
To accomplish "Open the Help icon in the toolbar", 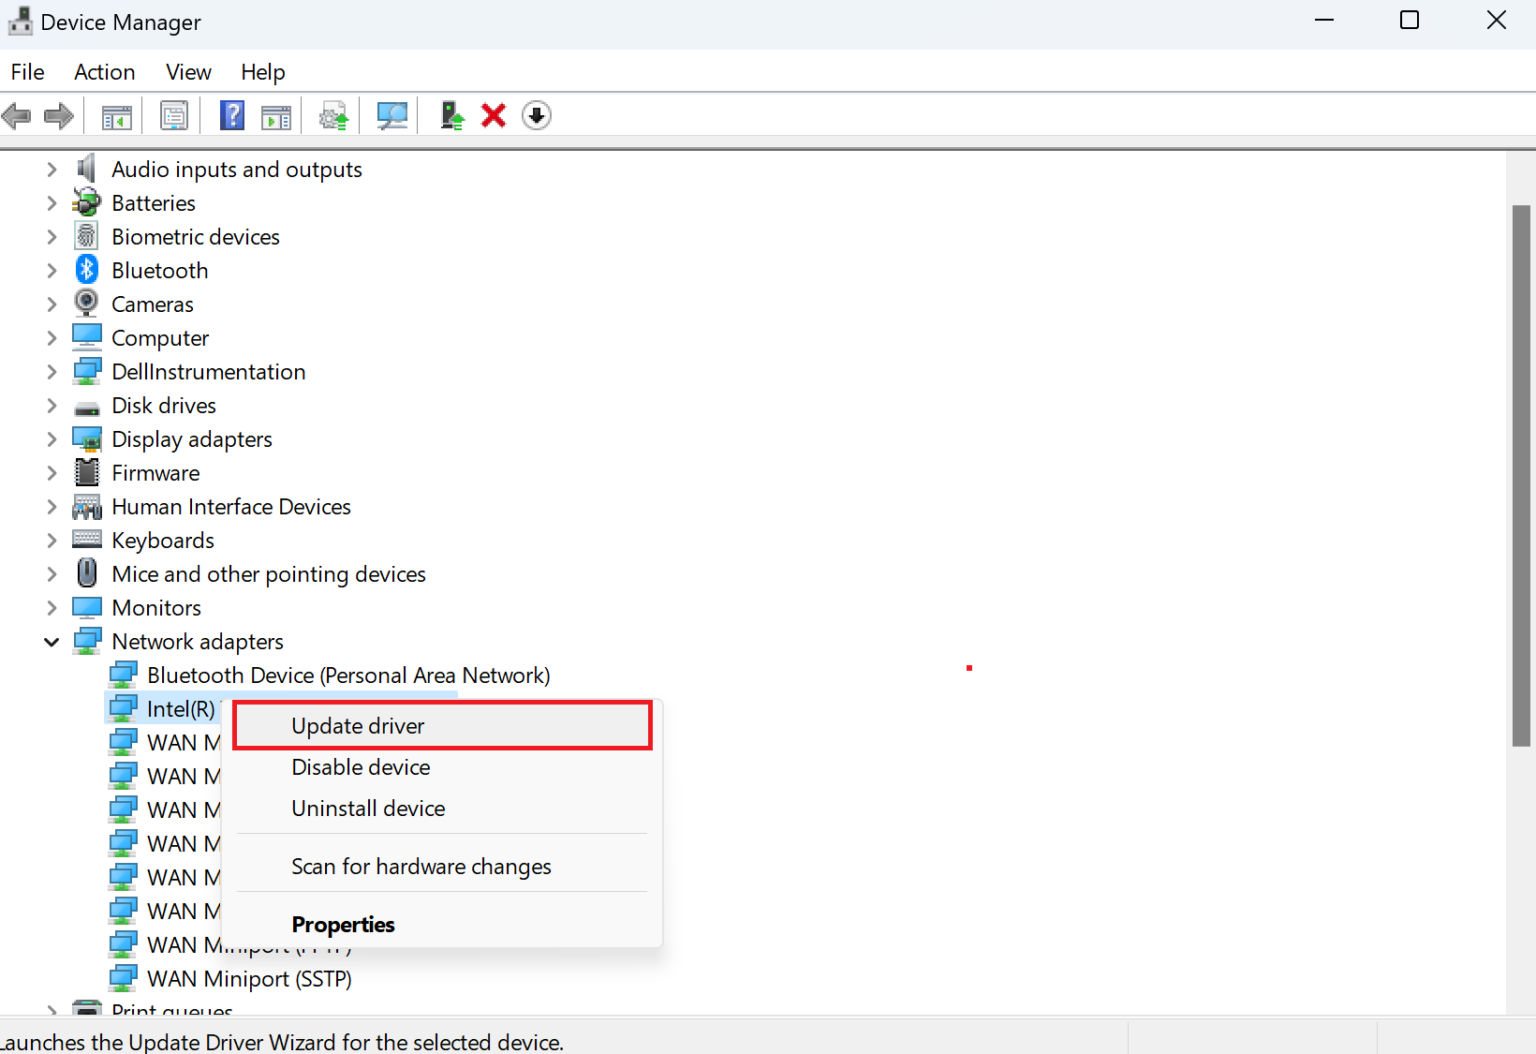I will coord(232,115).
